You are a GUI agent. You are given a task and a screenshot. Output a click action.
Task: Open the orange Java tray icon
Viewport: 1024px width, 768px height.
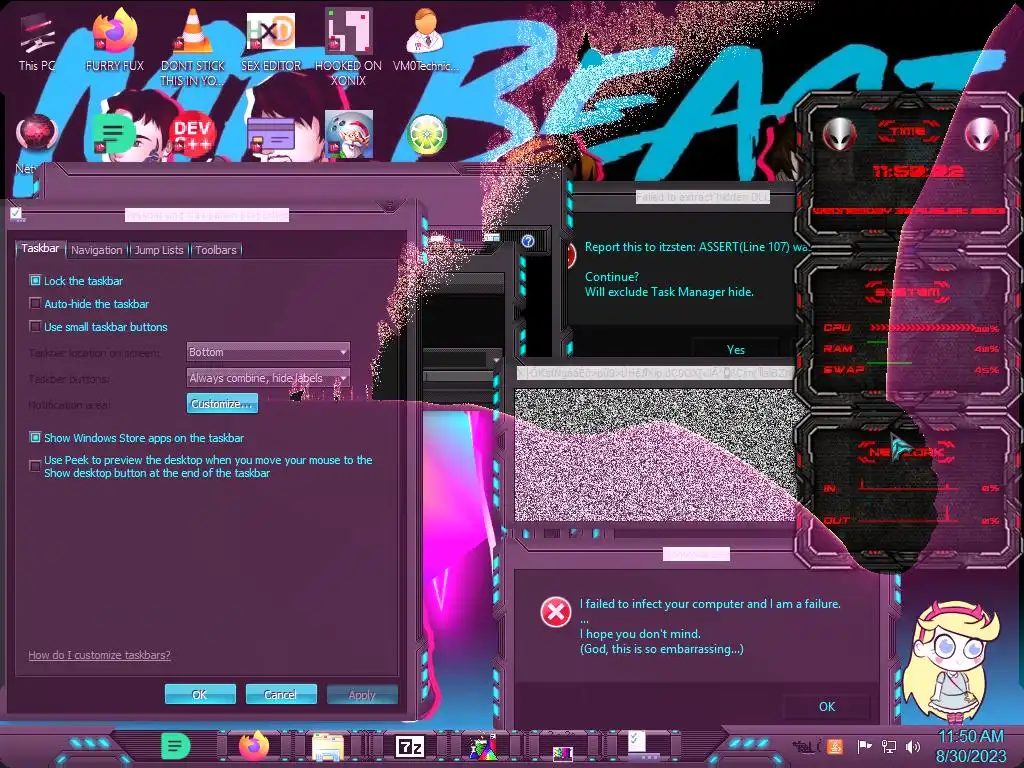click(835, 746)
